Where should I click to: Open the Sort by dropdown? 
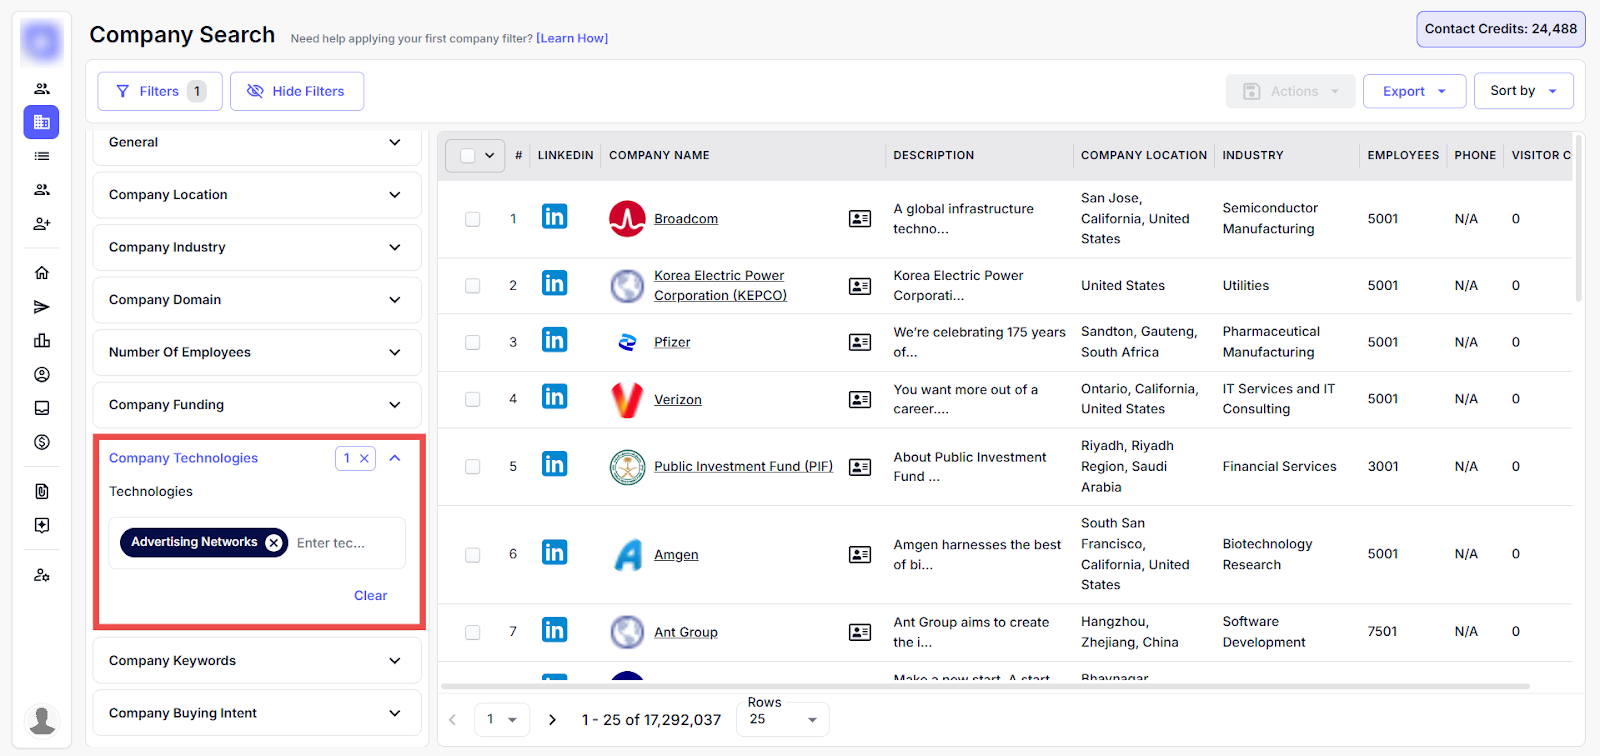click(x=1522, y=91)
